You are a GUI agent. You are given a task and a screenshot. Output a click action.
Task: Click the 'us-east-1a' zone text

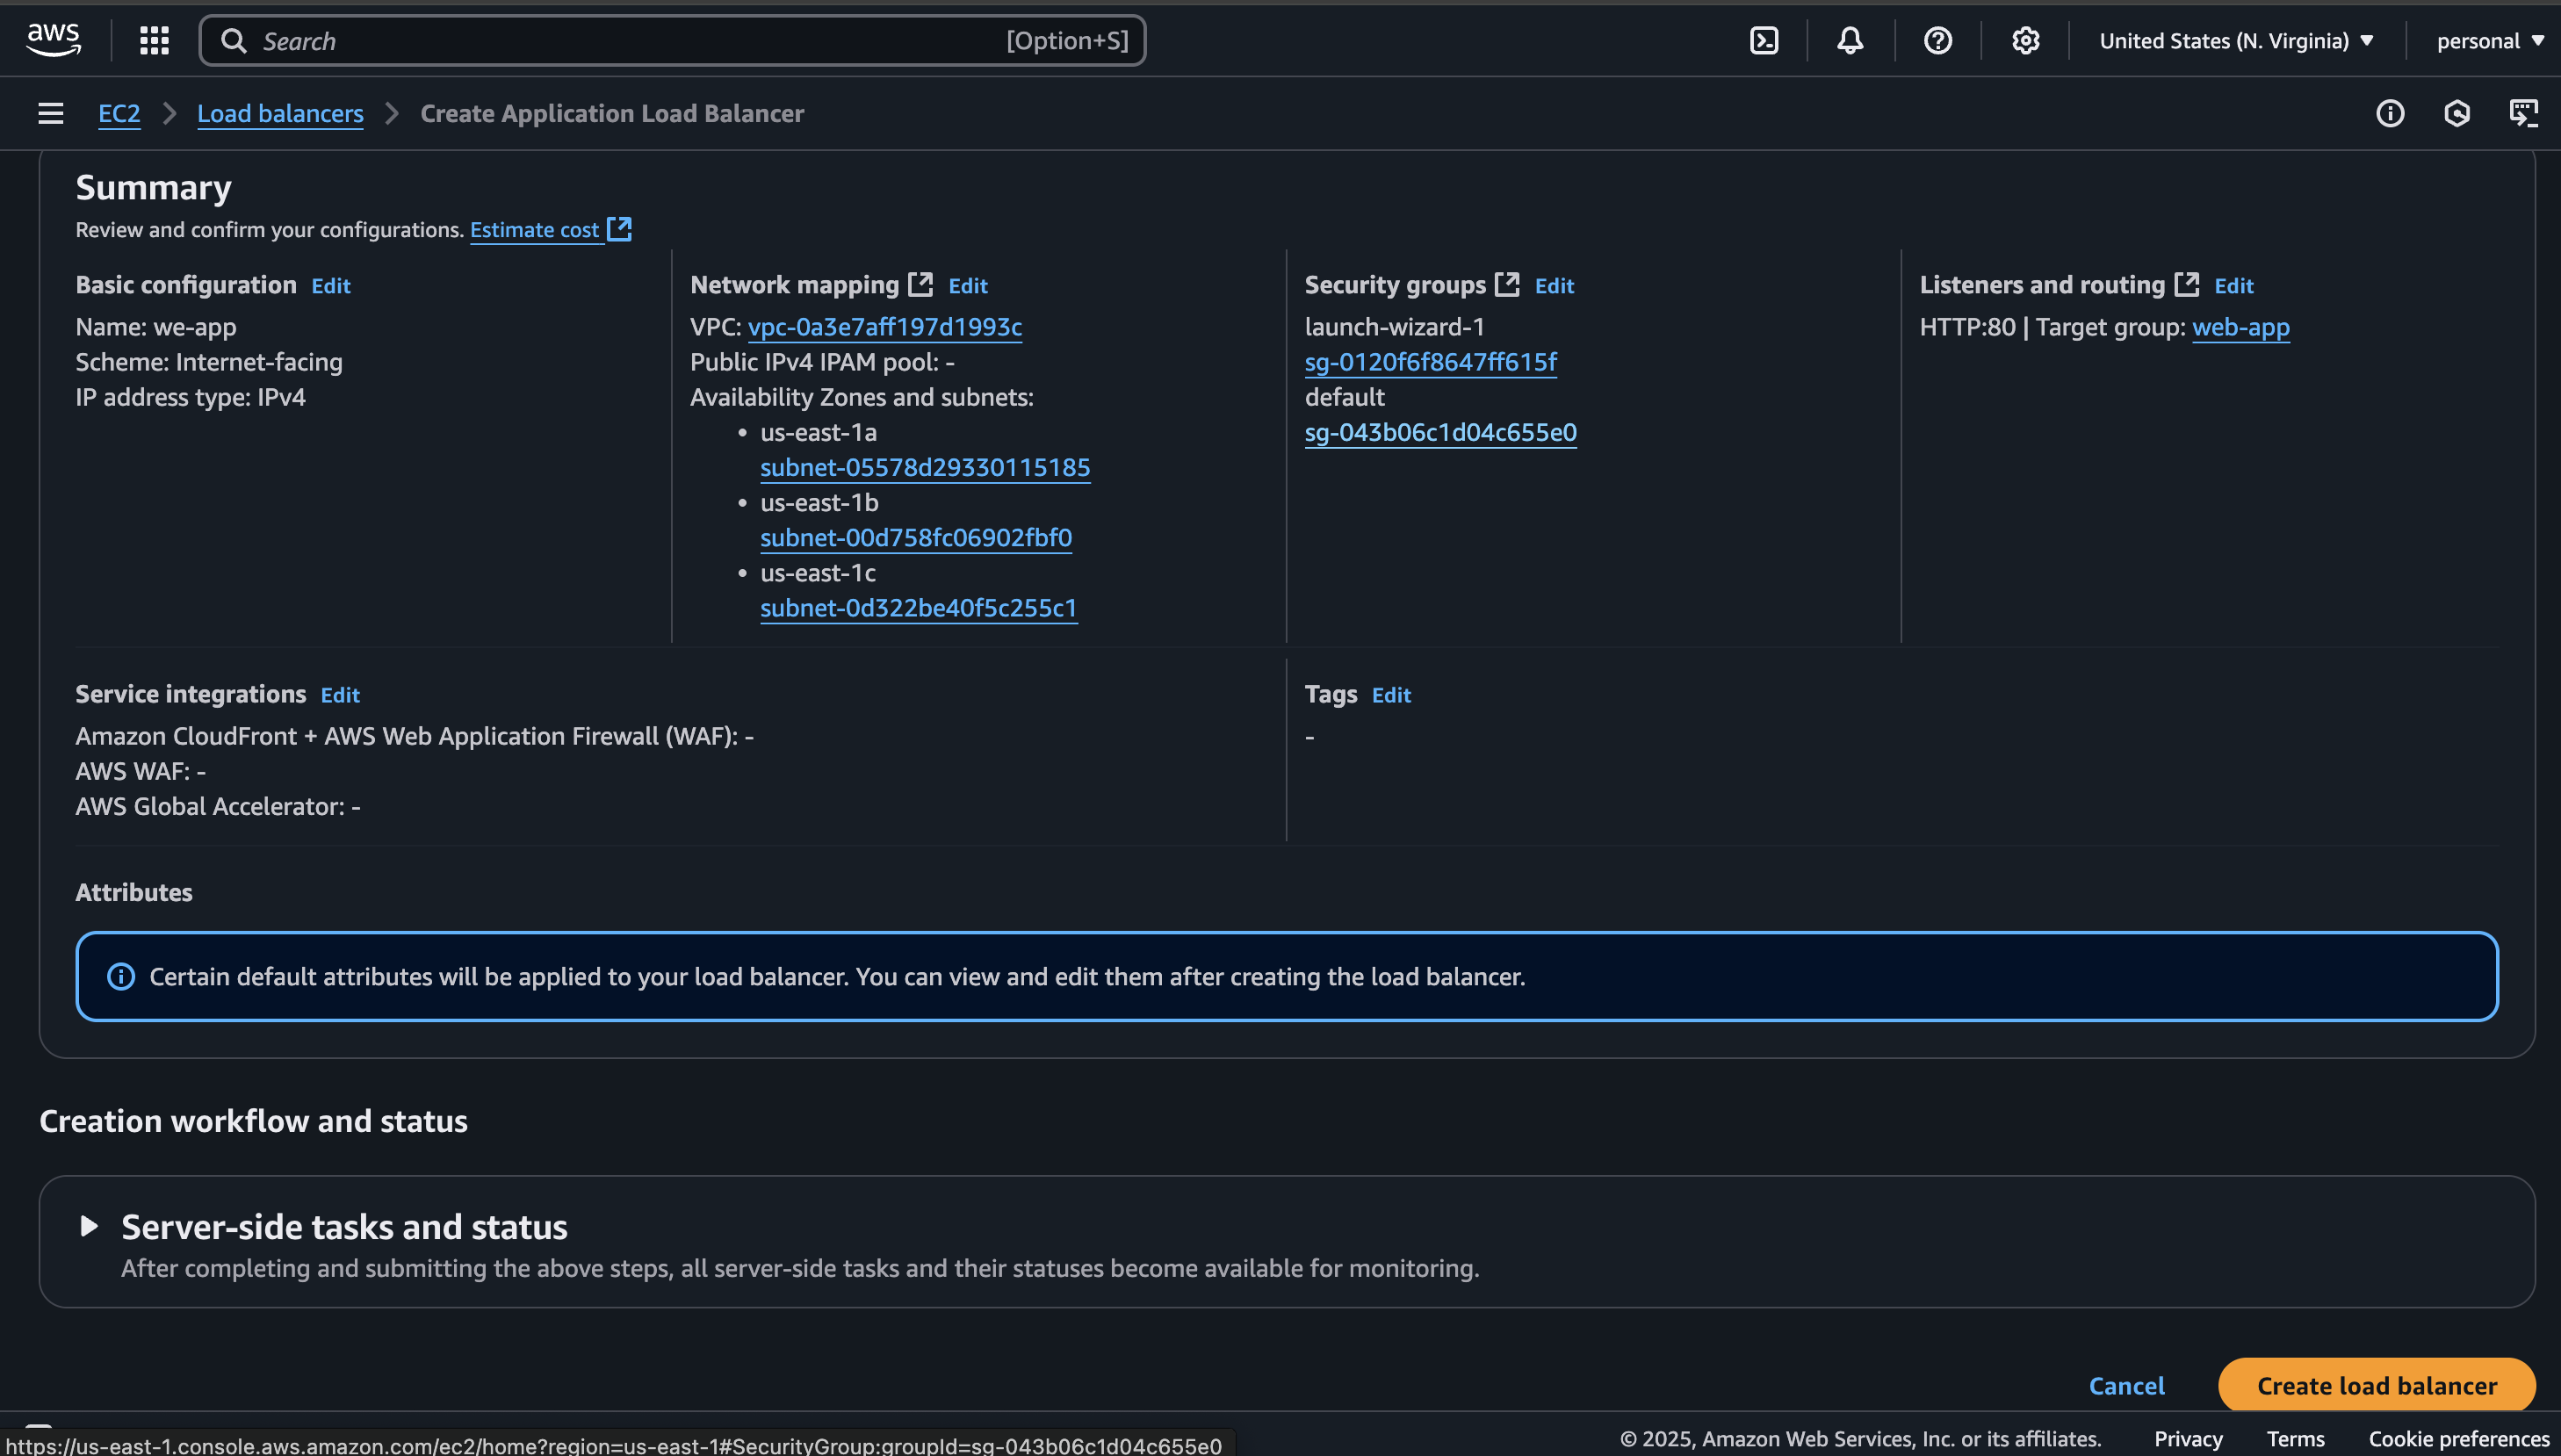point(818,432)
